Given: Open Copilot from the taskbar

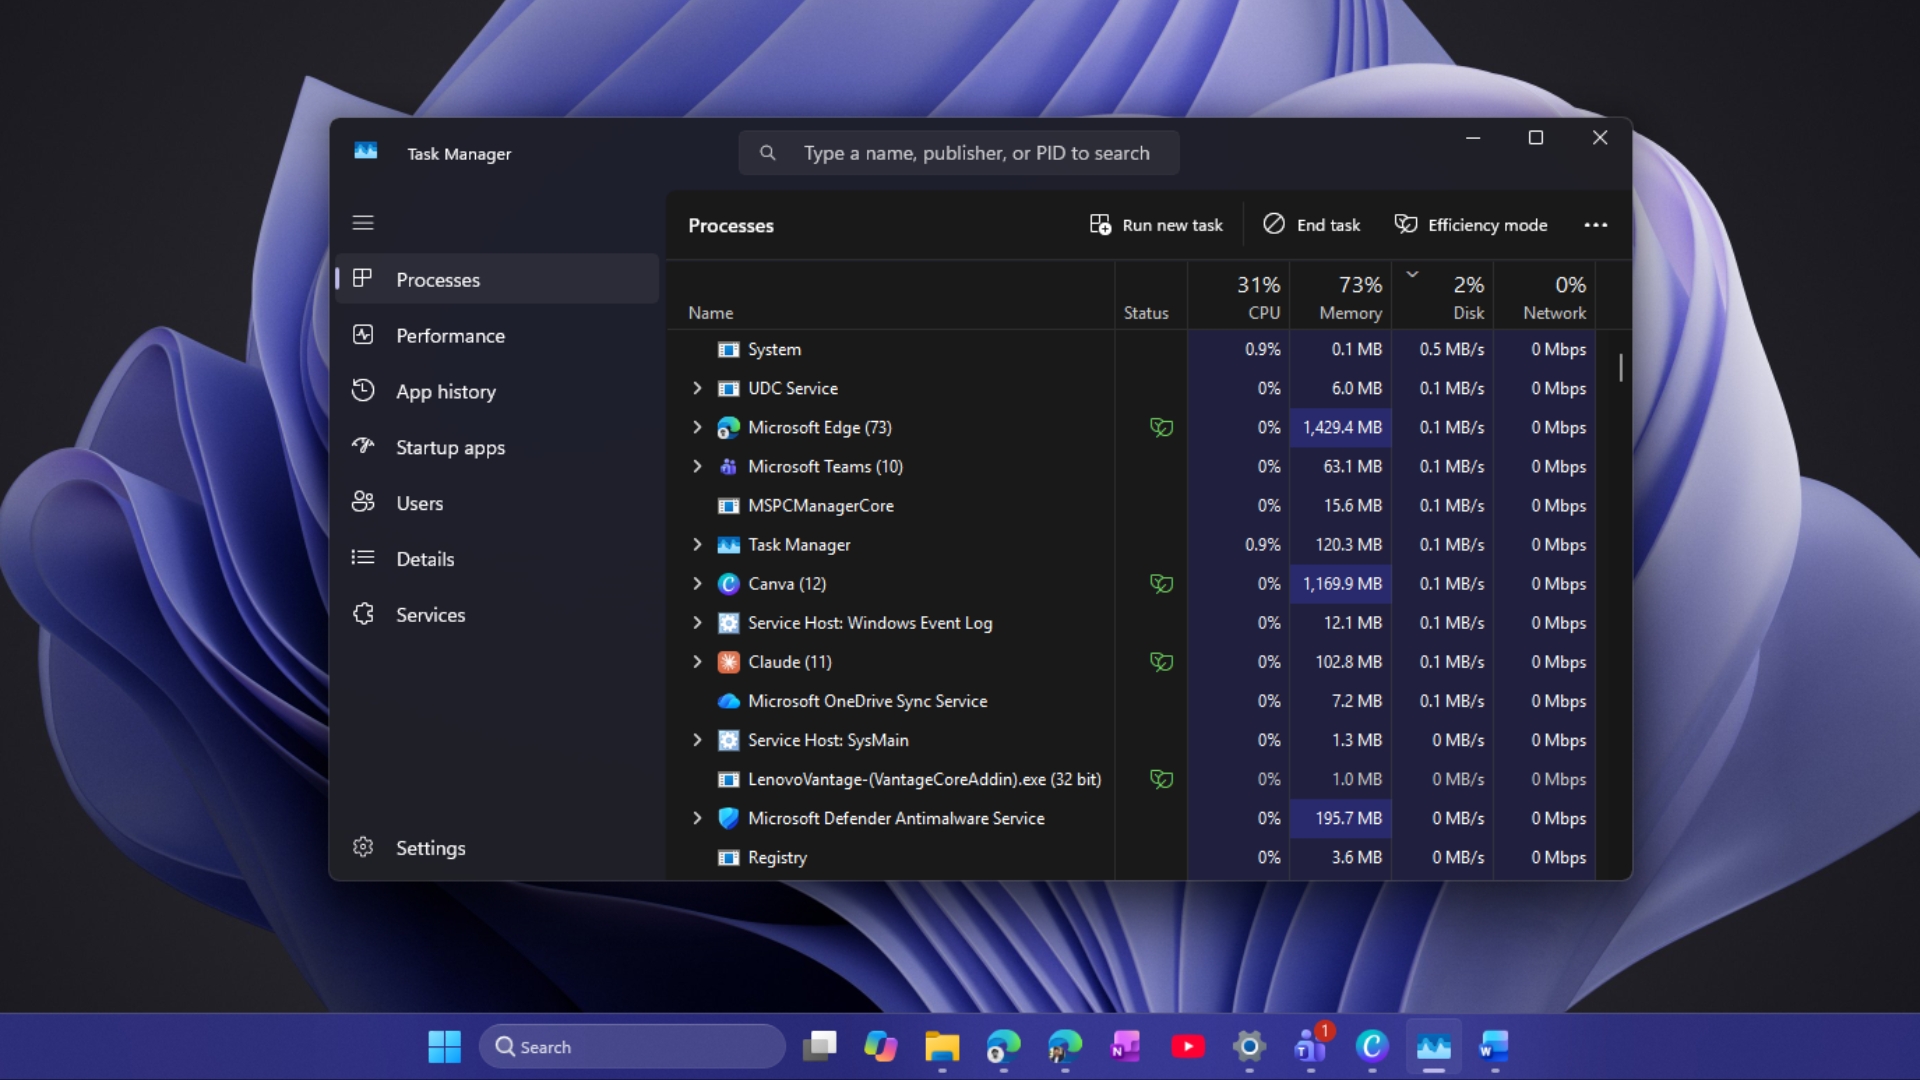Looking at the screenshot, I should (x=880, y=1046).
